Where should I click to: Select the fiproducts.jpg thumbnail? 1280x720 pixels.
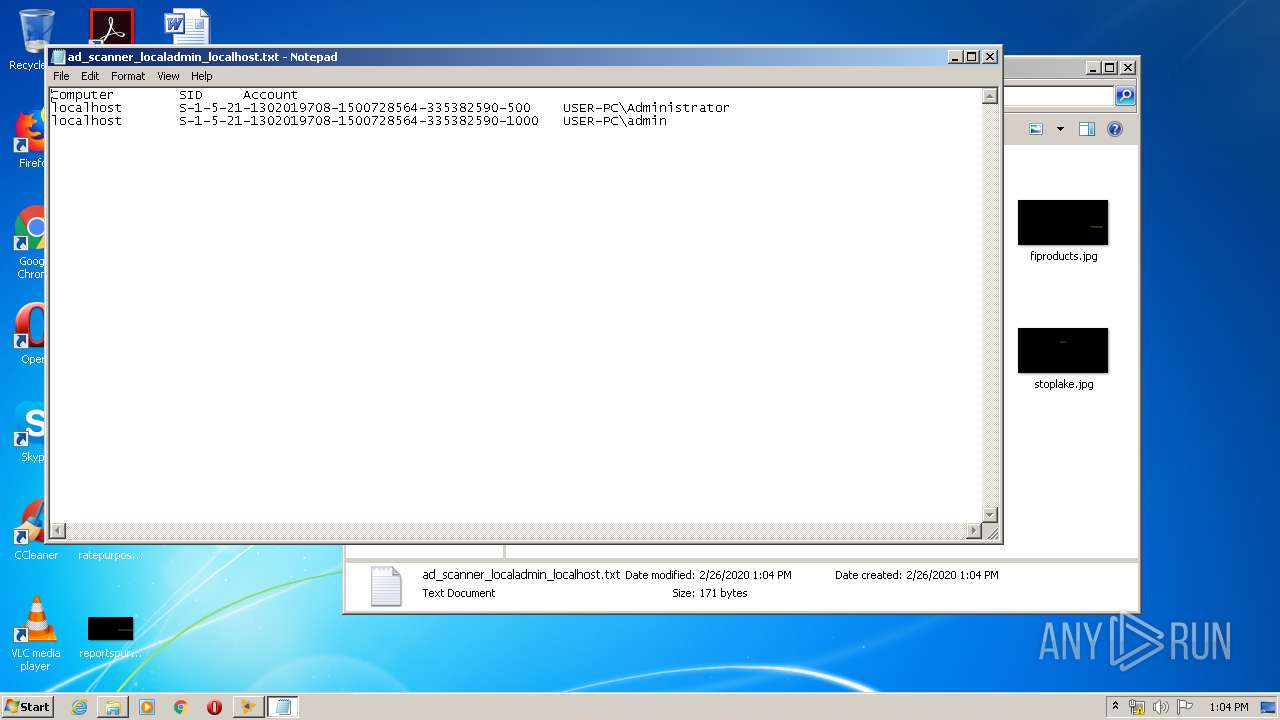(1063, 222)
